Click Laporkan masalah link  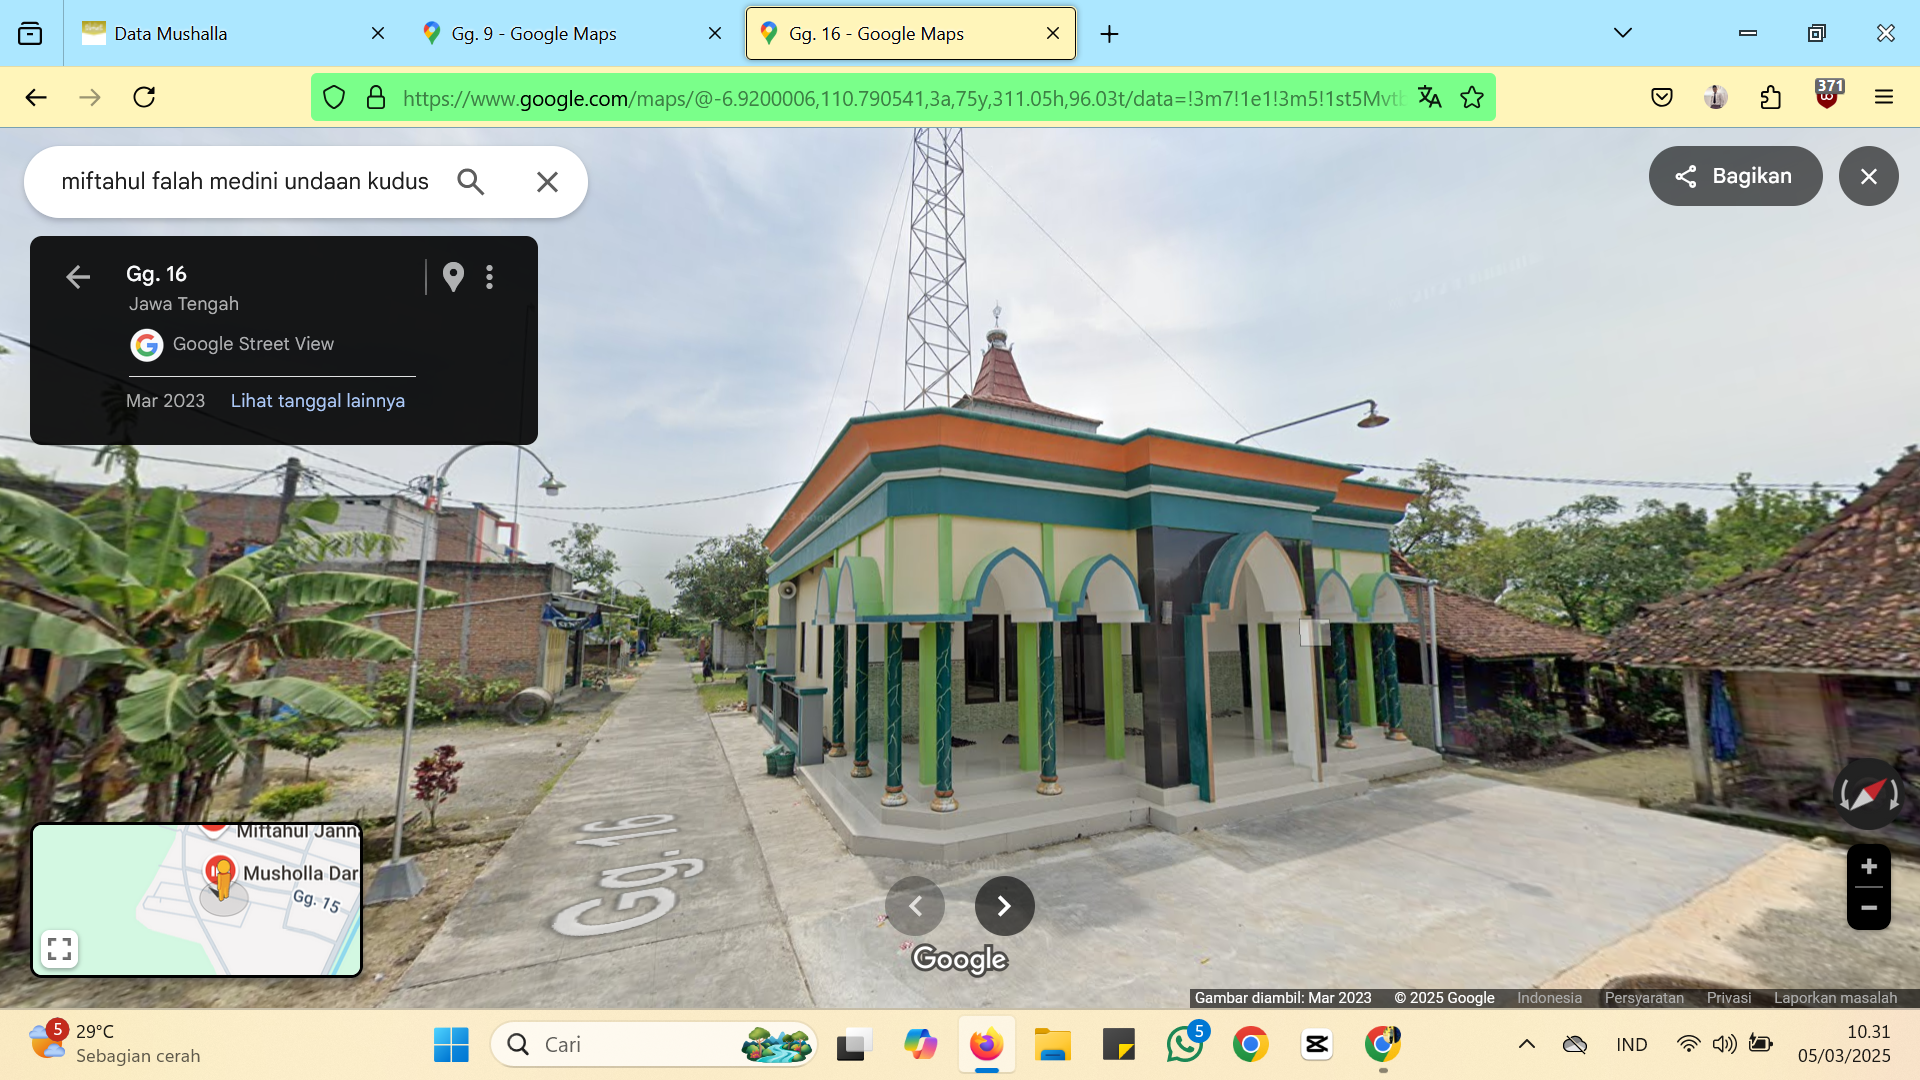[x=1835, y=998]
